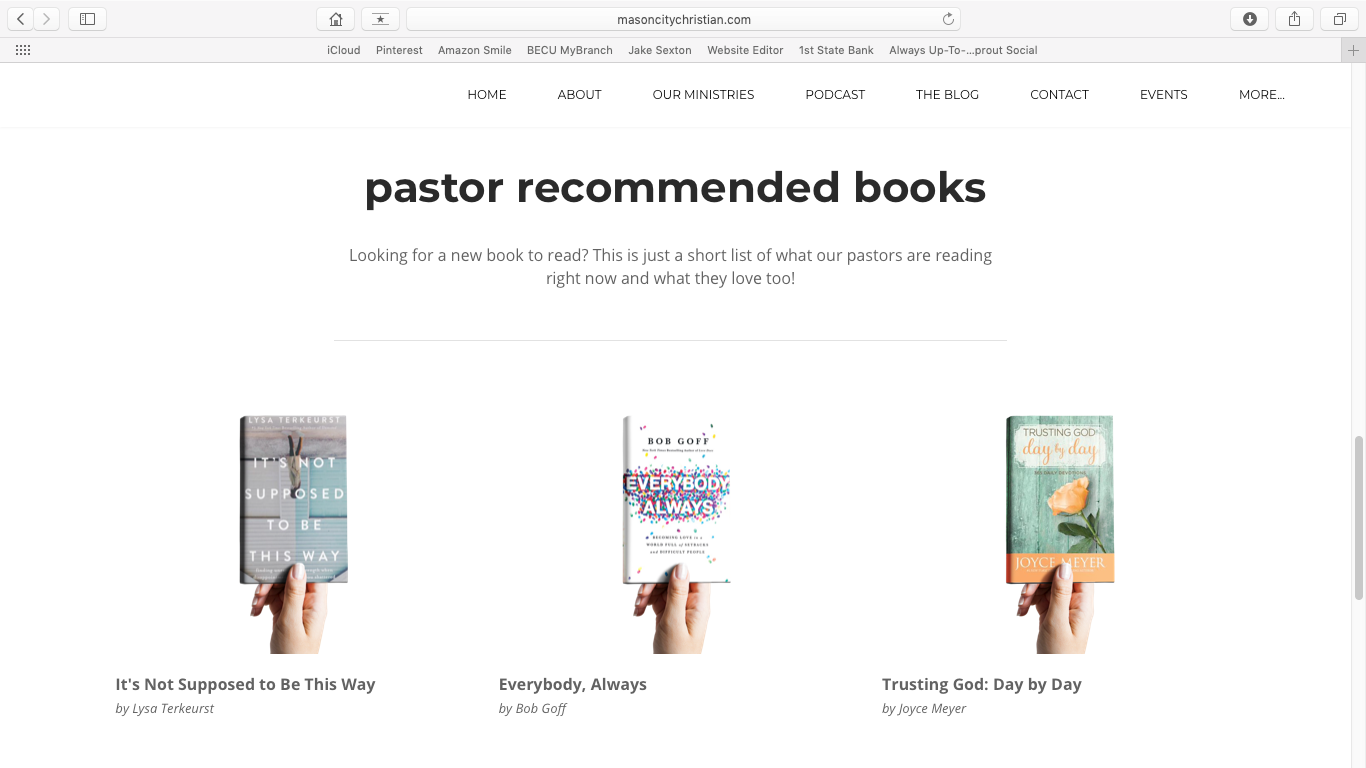
Task: Open the Pinterest bookmark
Action: (x=399, y=50)
